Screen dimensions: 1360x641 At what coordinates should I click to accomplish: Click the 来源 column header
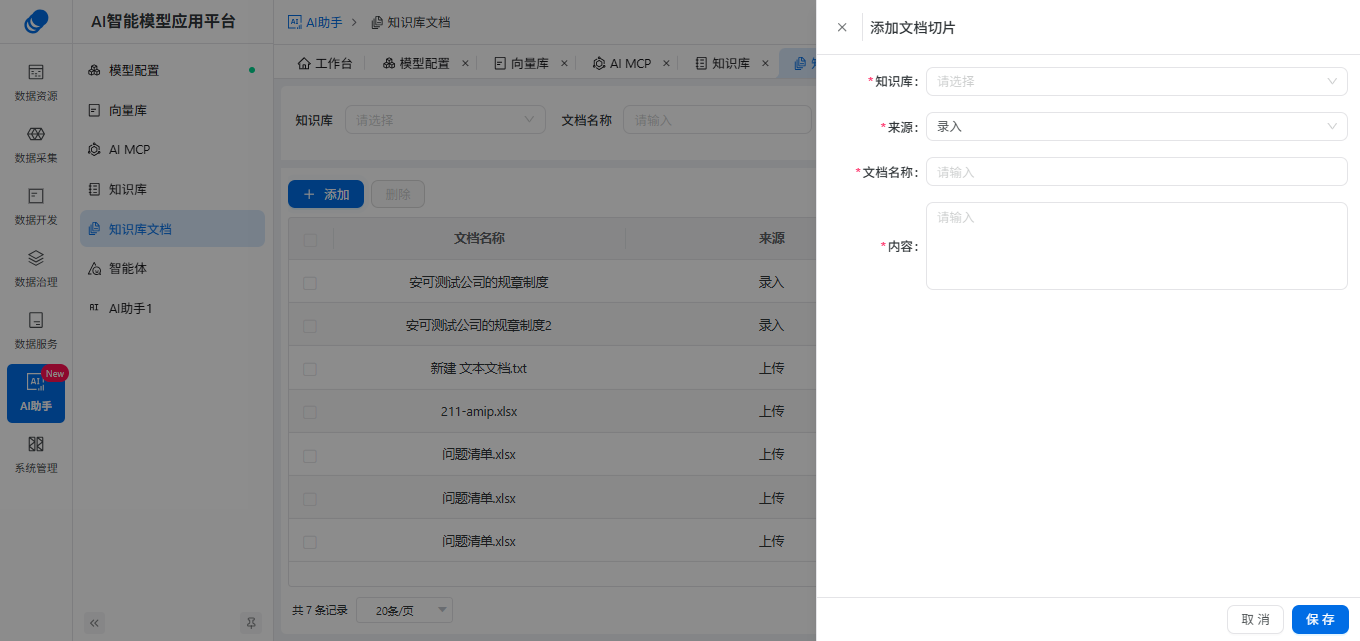coord(771,239)
